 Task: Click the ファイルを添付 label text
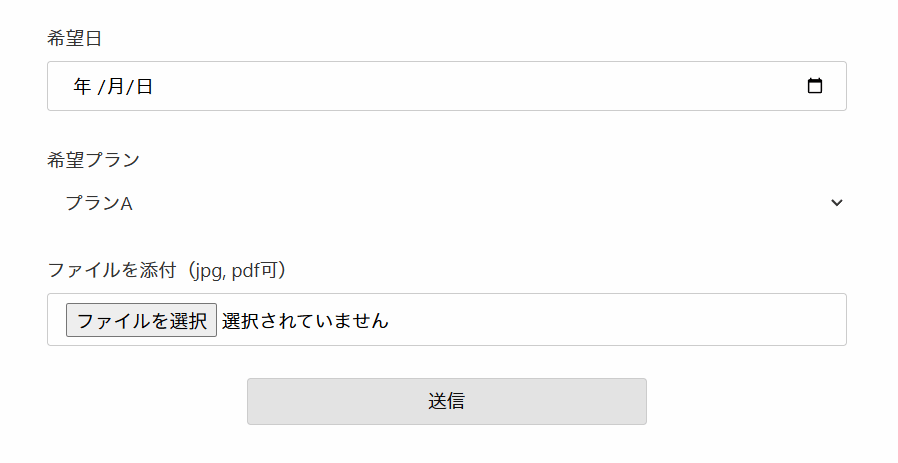112,270
